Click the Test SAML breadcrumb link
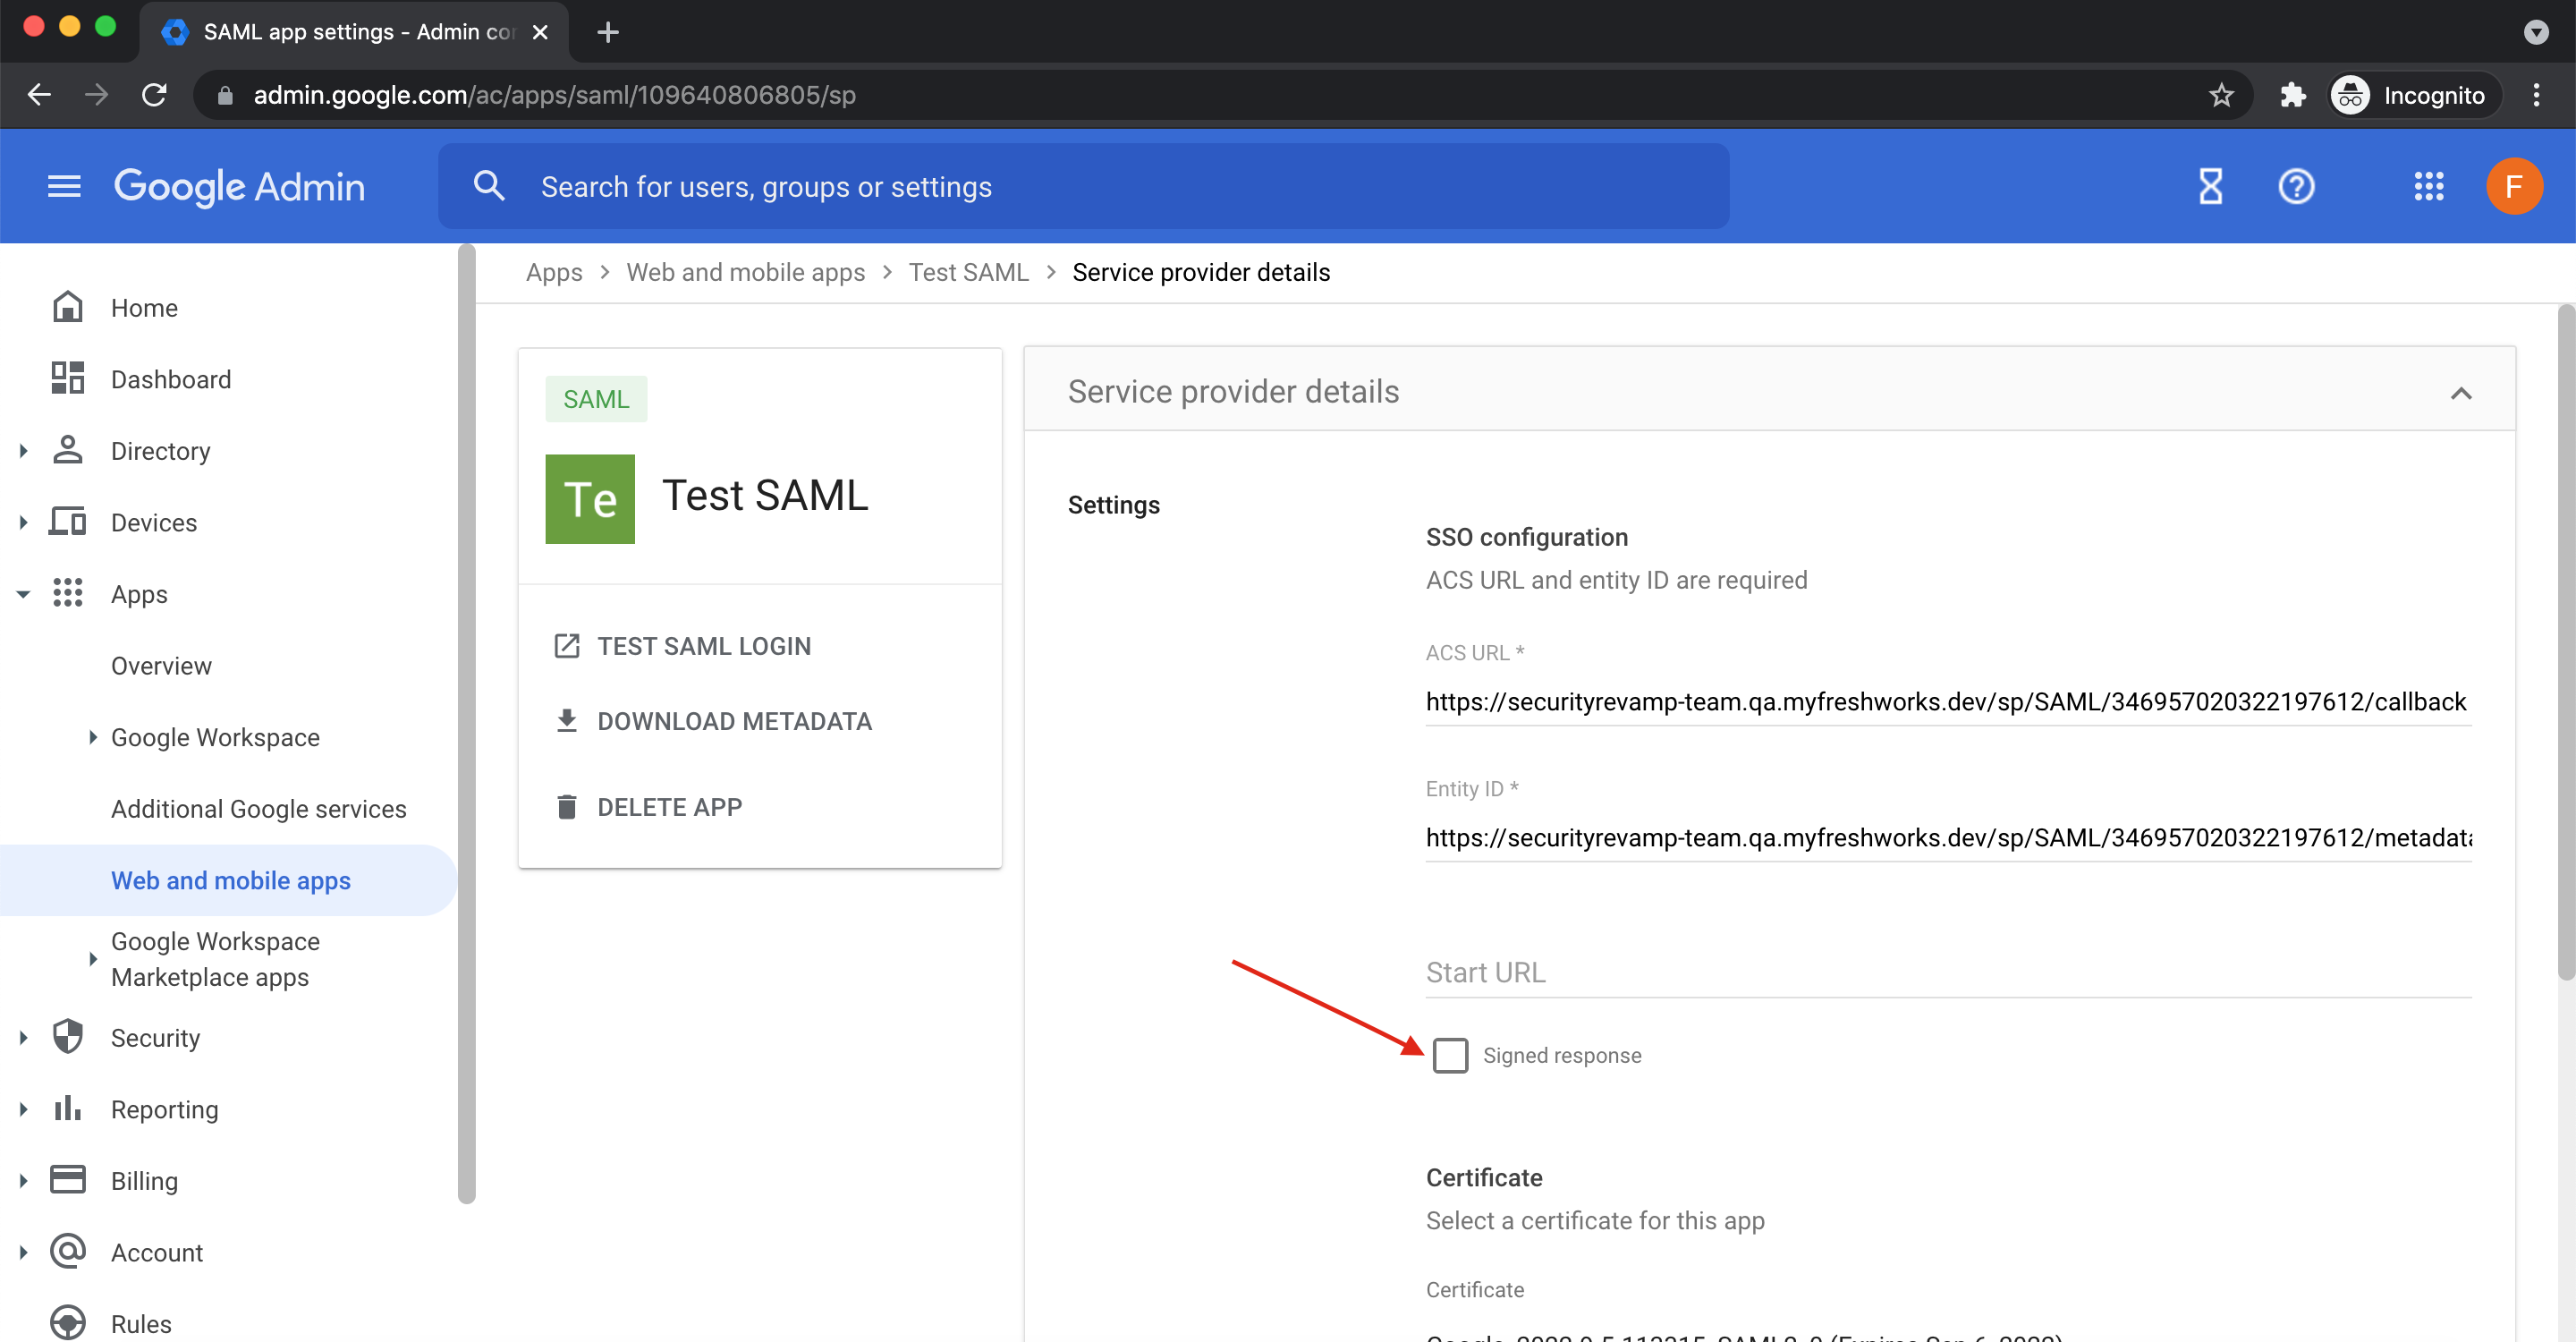Screen dimensions: 2576x1342 [x=967, y=272]
